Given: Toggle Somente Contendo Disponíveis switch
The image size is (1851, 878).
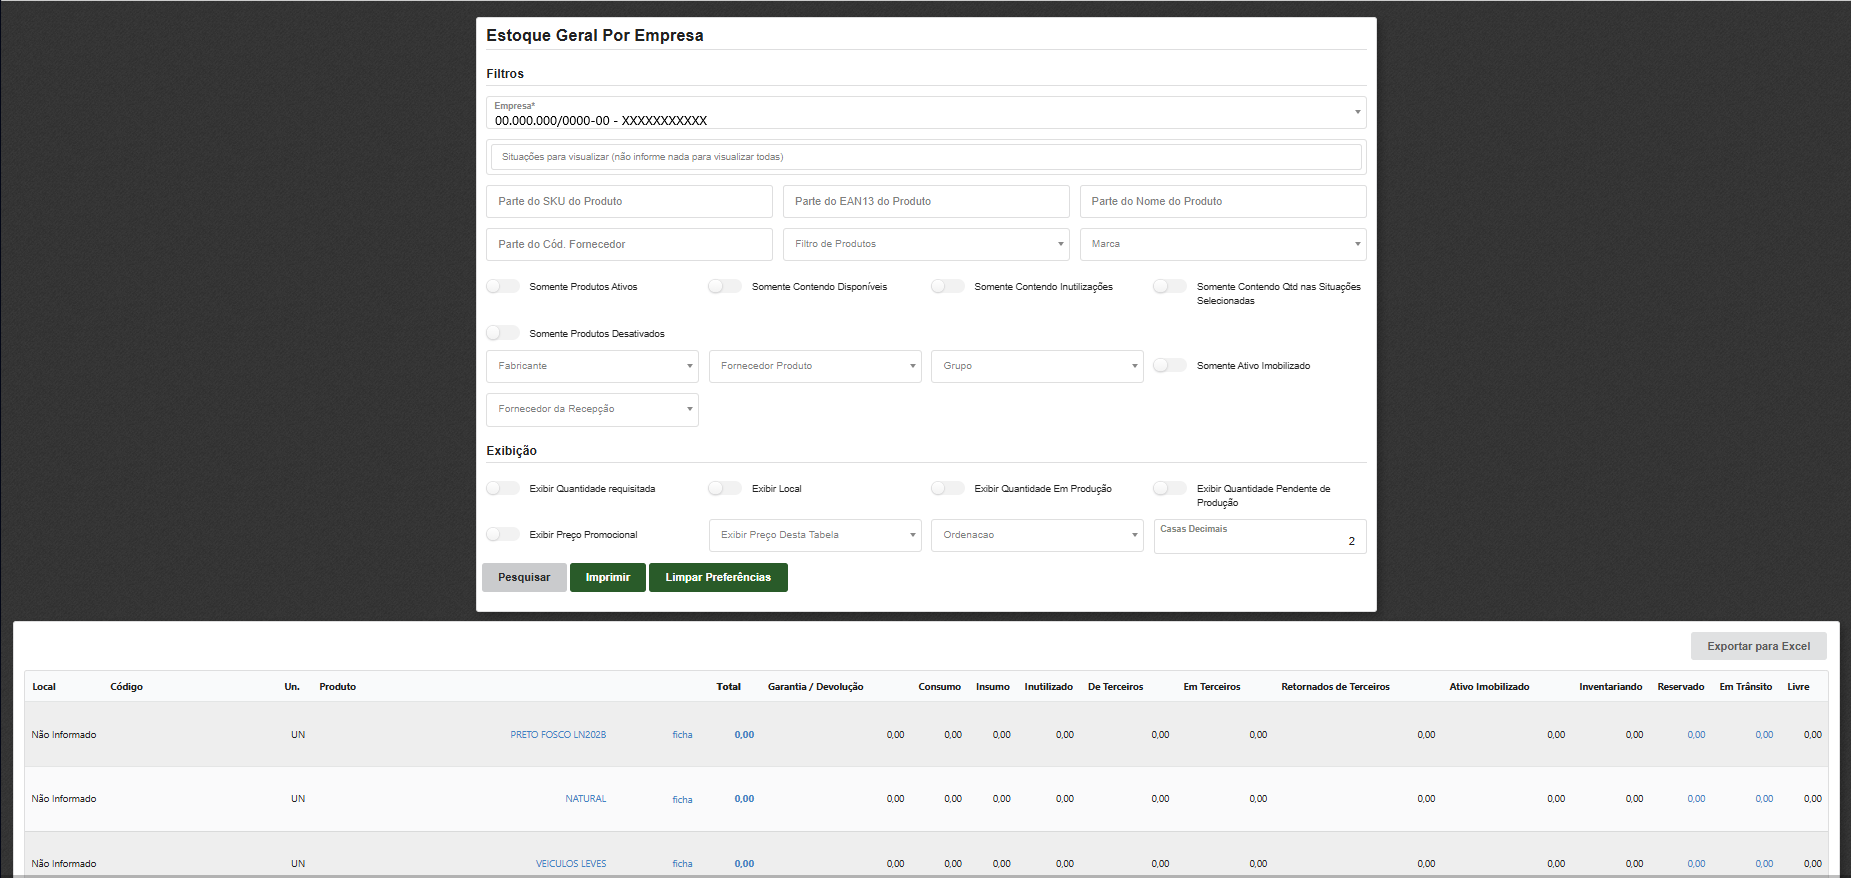Looking at the screenshot, I should tap(725, 287).
